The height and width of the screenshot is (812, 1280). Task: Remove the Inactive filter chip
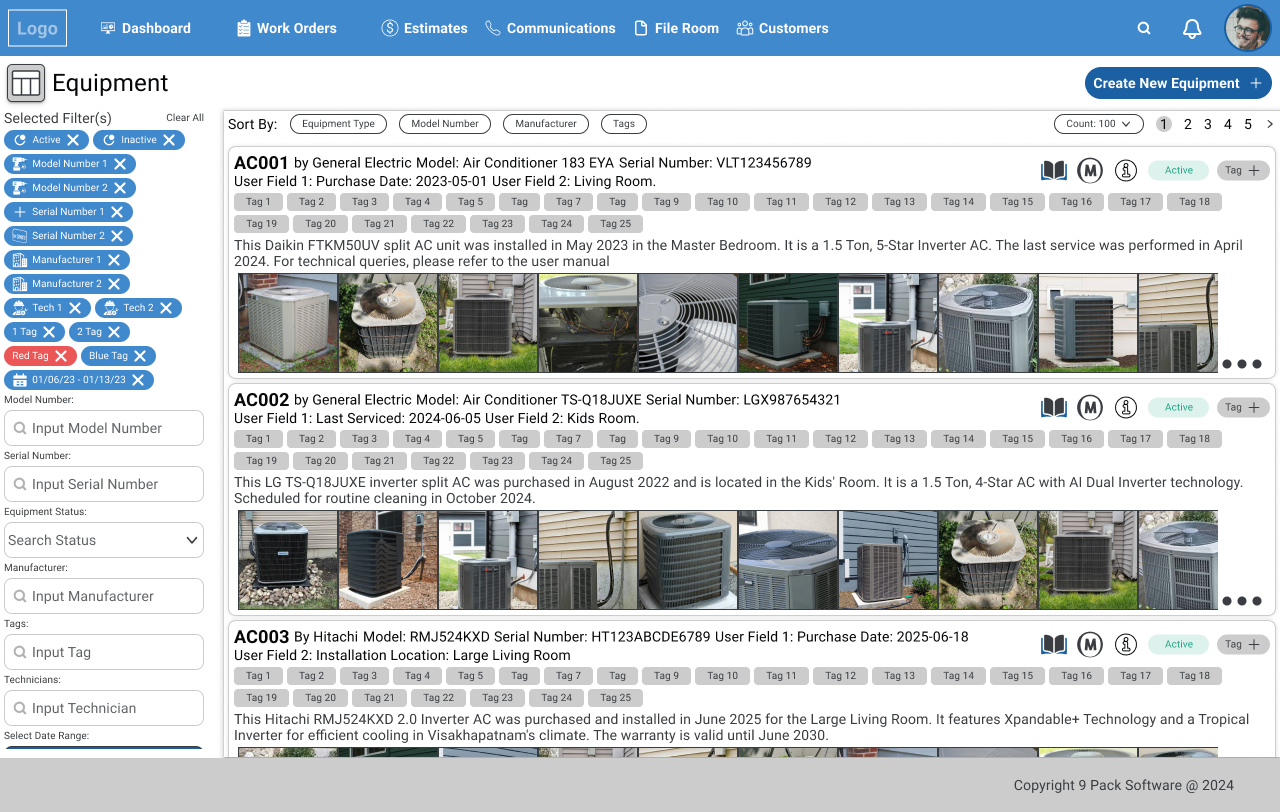[x=169, y=140]
